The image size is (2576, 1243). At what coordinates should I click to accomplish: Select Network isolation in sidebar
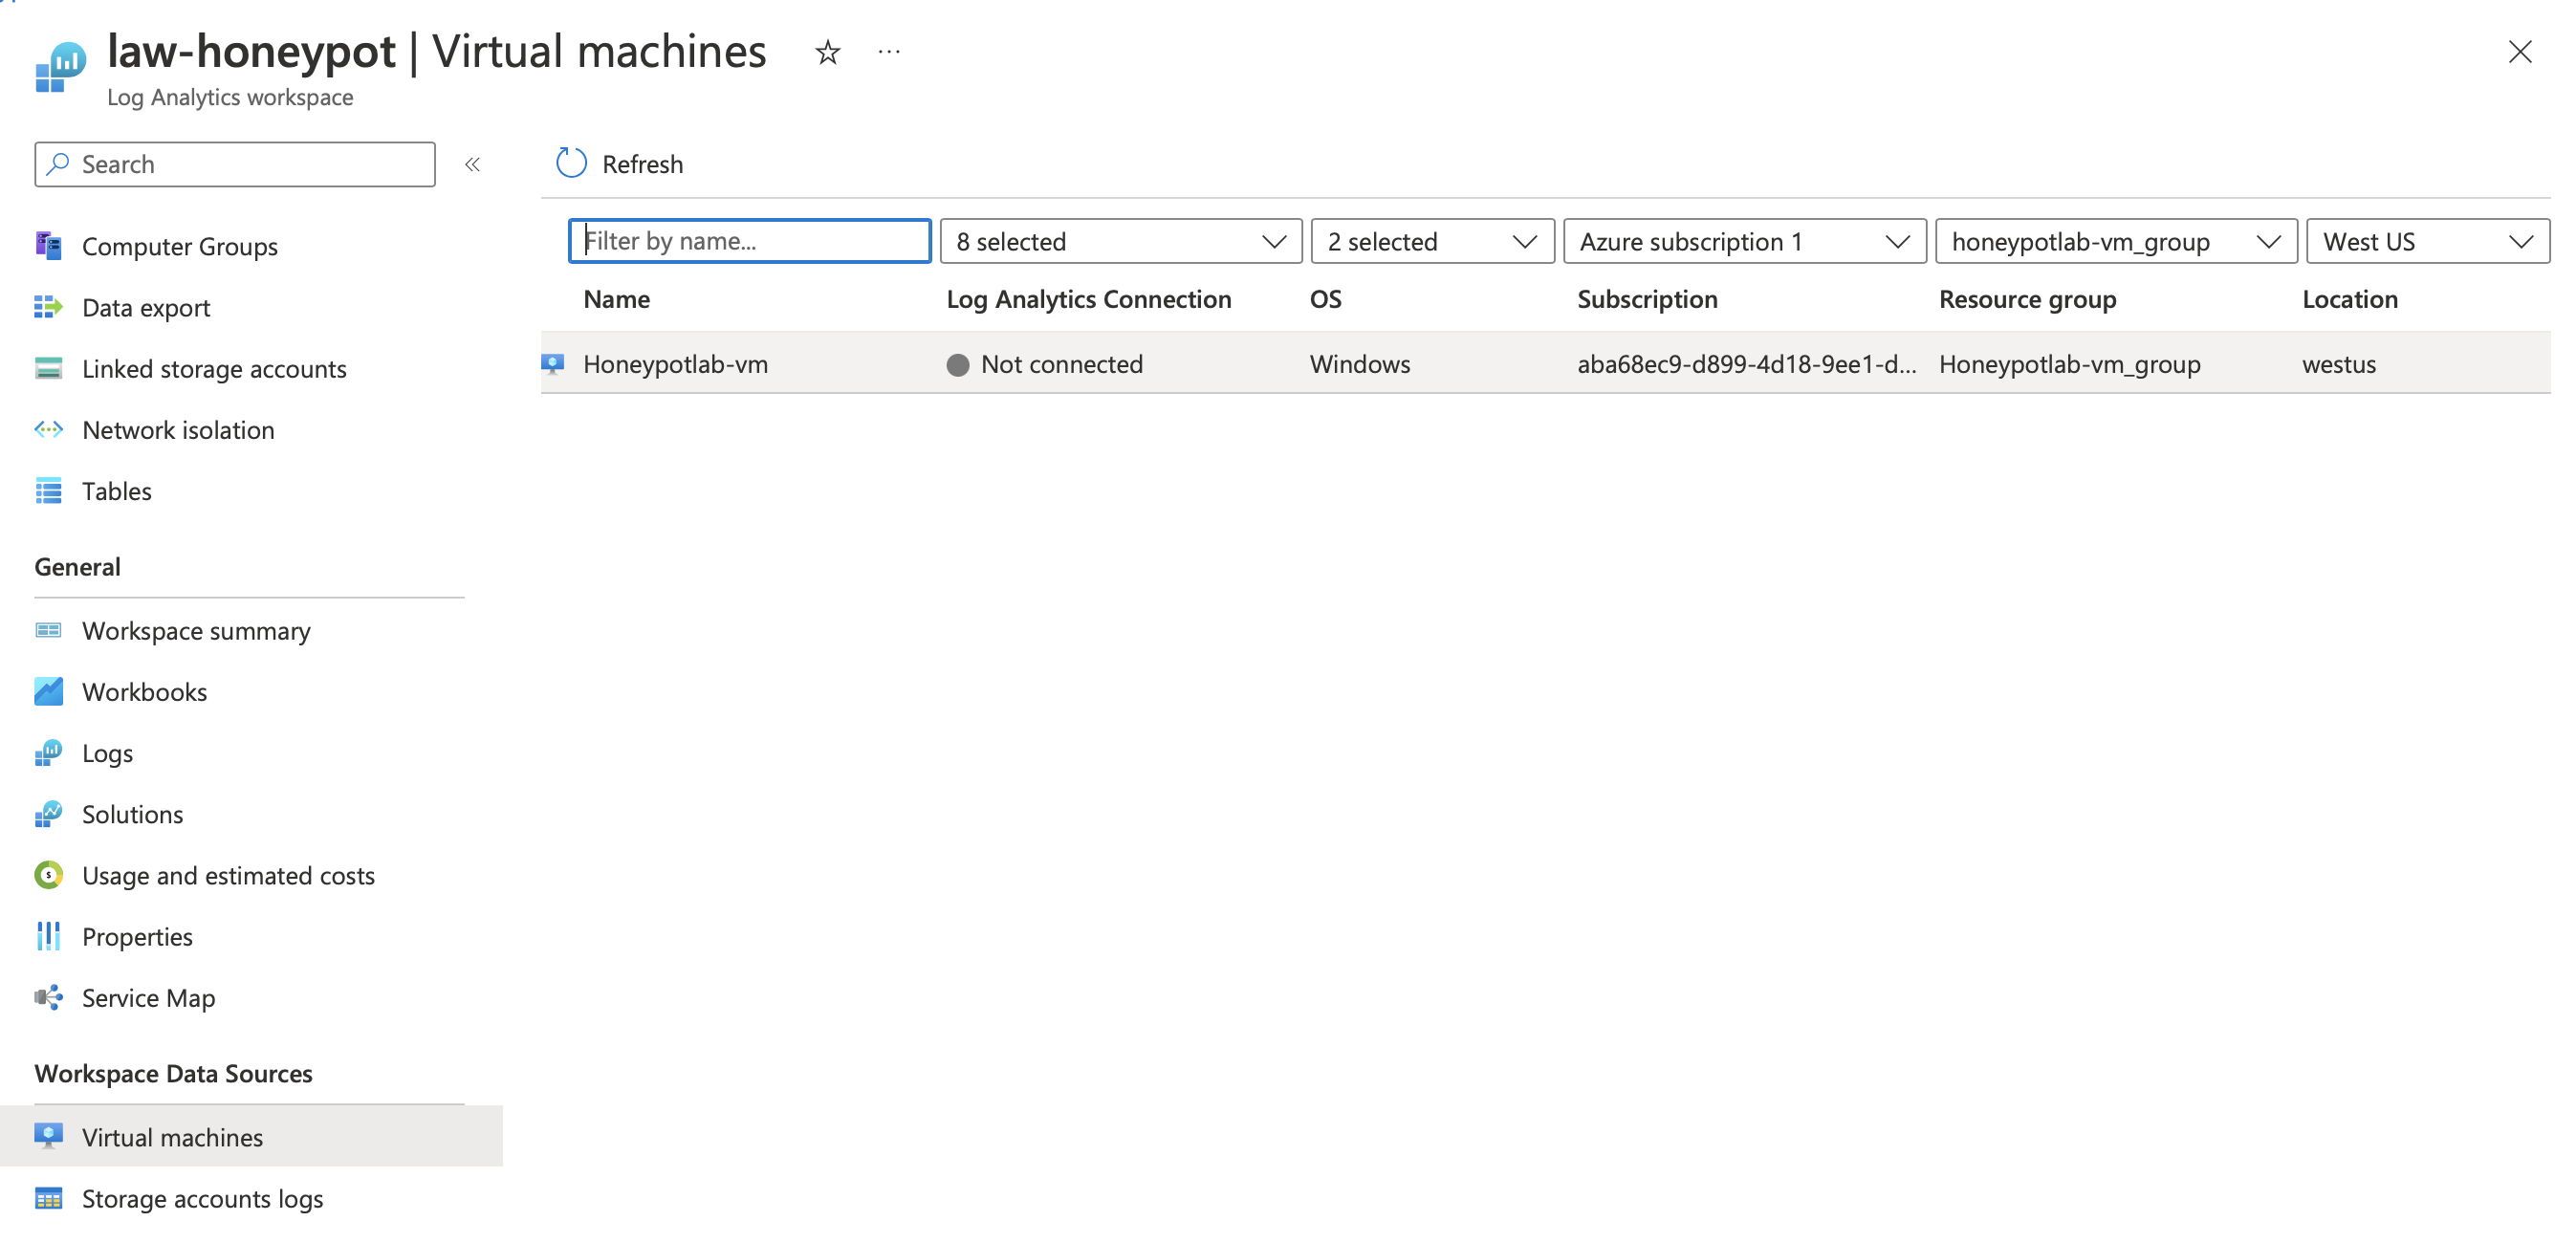(x=178, y=429)
